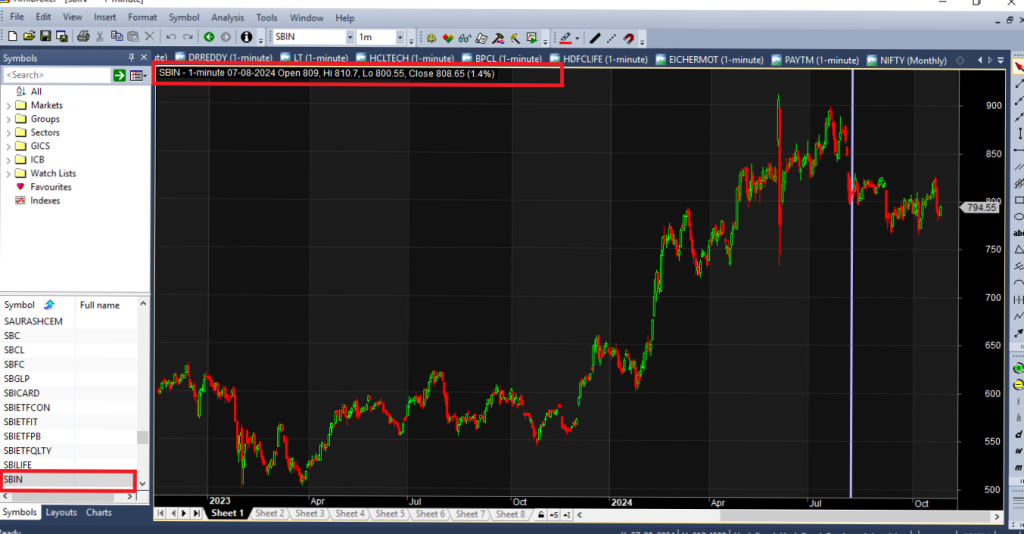Click the green Back navigation arrow
Screen dimensions: 1024x534
209,37
